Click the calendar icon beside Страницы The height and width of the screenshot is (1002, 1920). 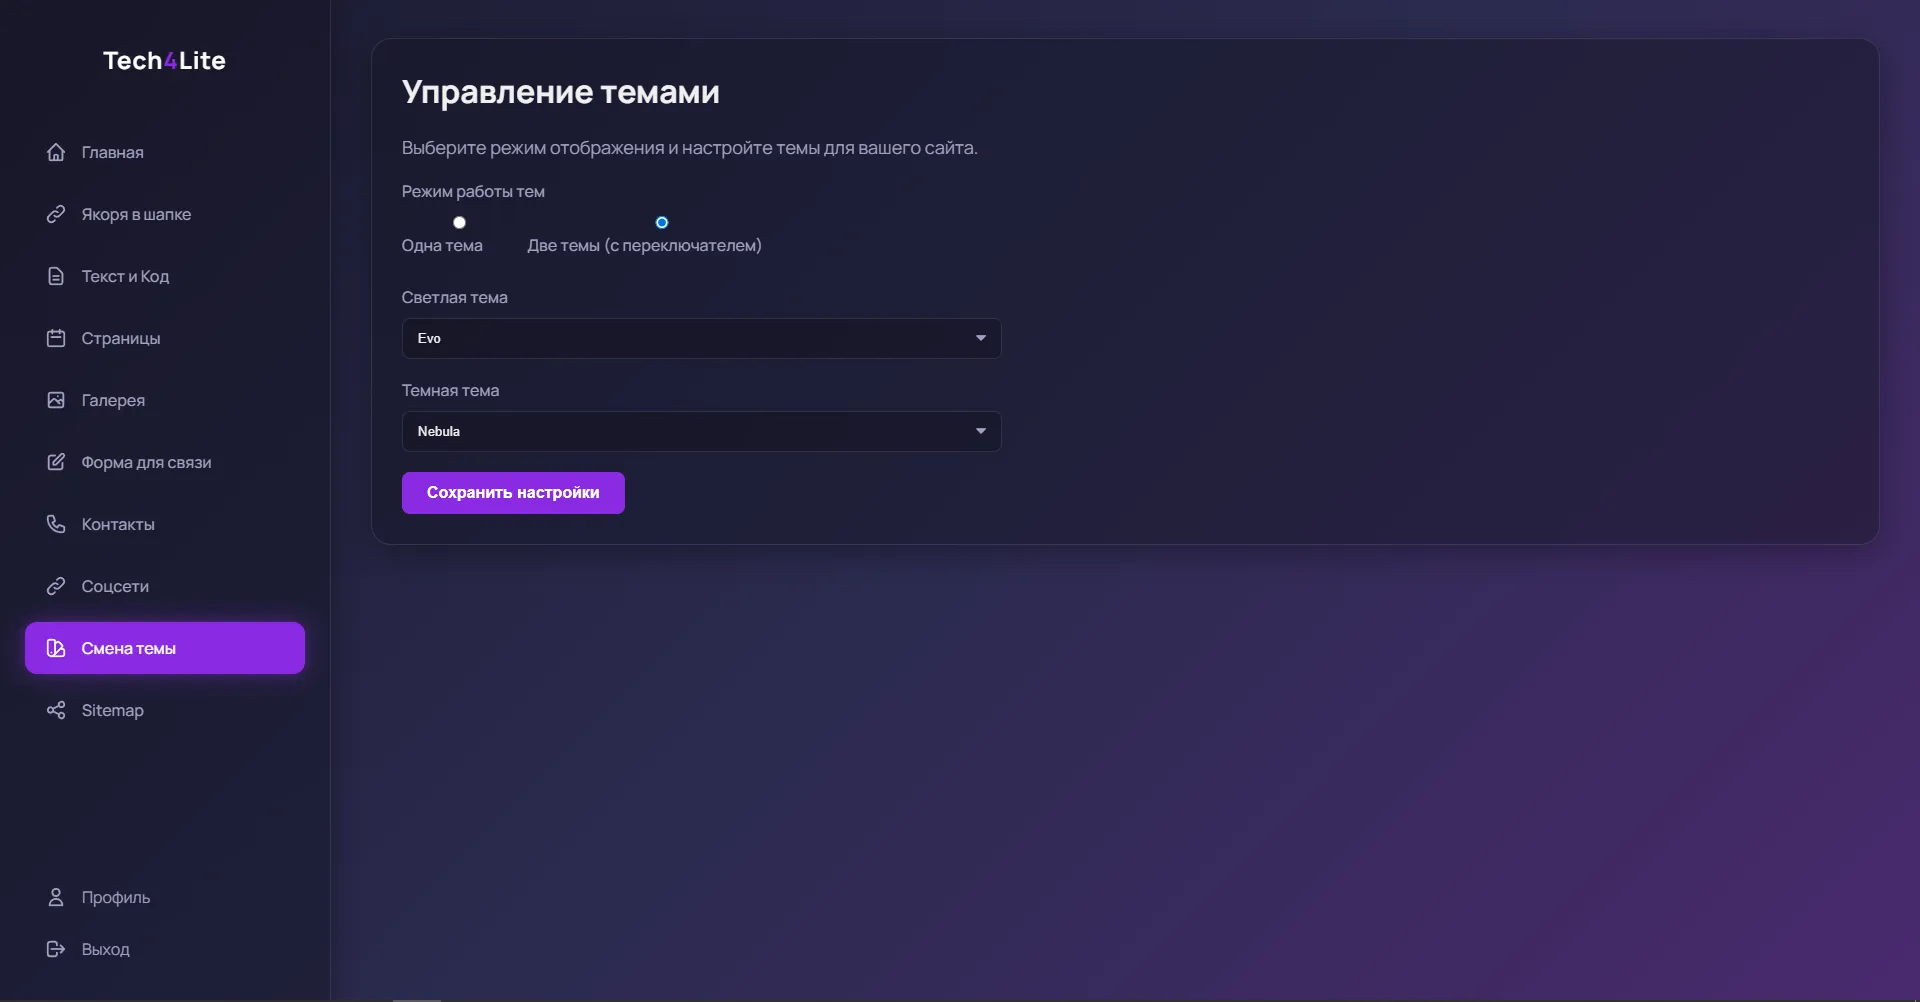point(56,338)
